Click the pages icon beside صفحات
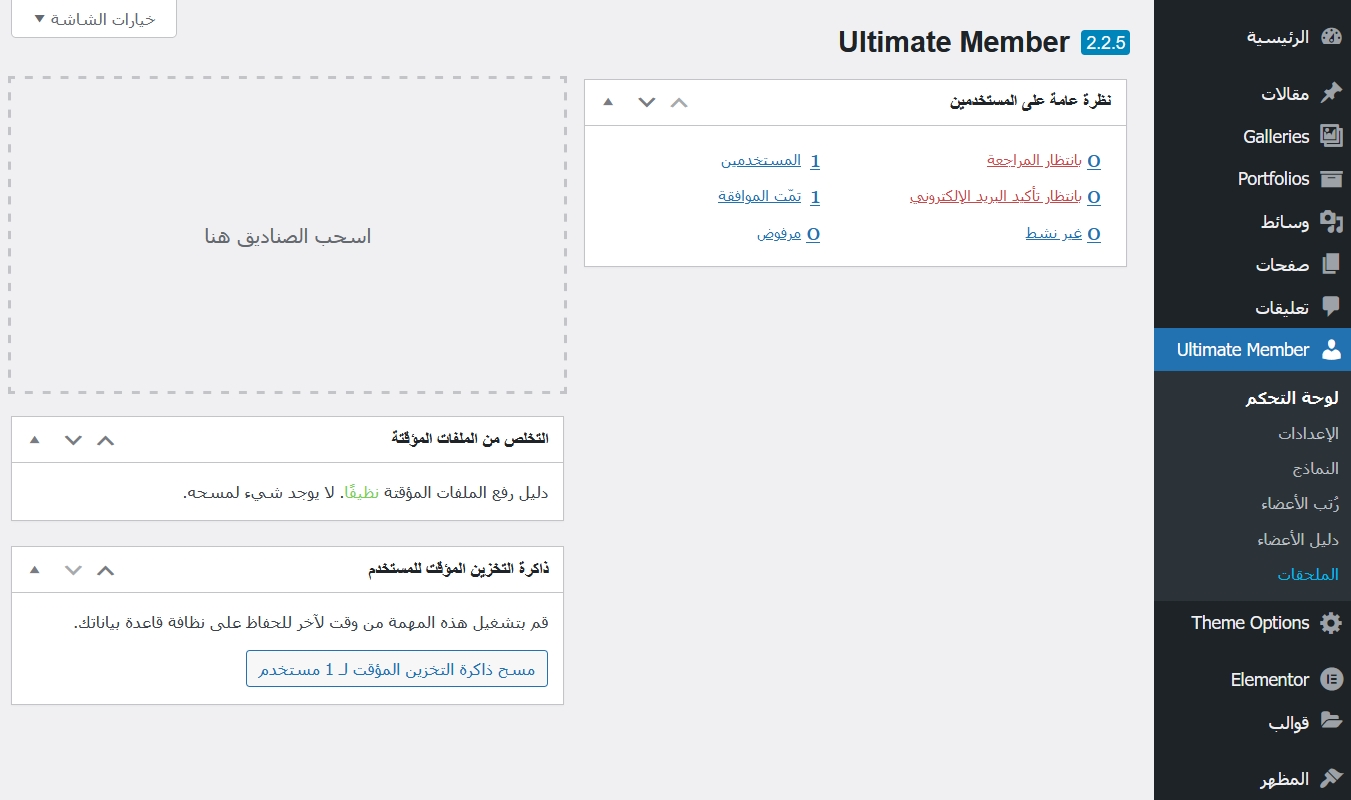The image size is (1351, 800). click(1330, 264)
